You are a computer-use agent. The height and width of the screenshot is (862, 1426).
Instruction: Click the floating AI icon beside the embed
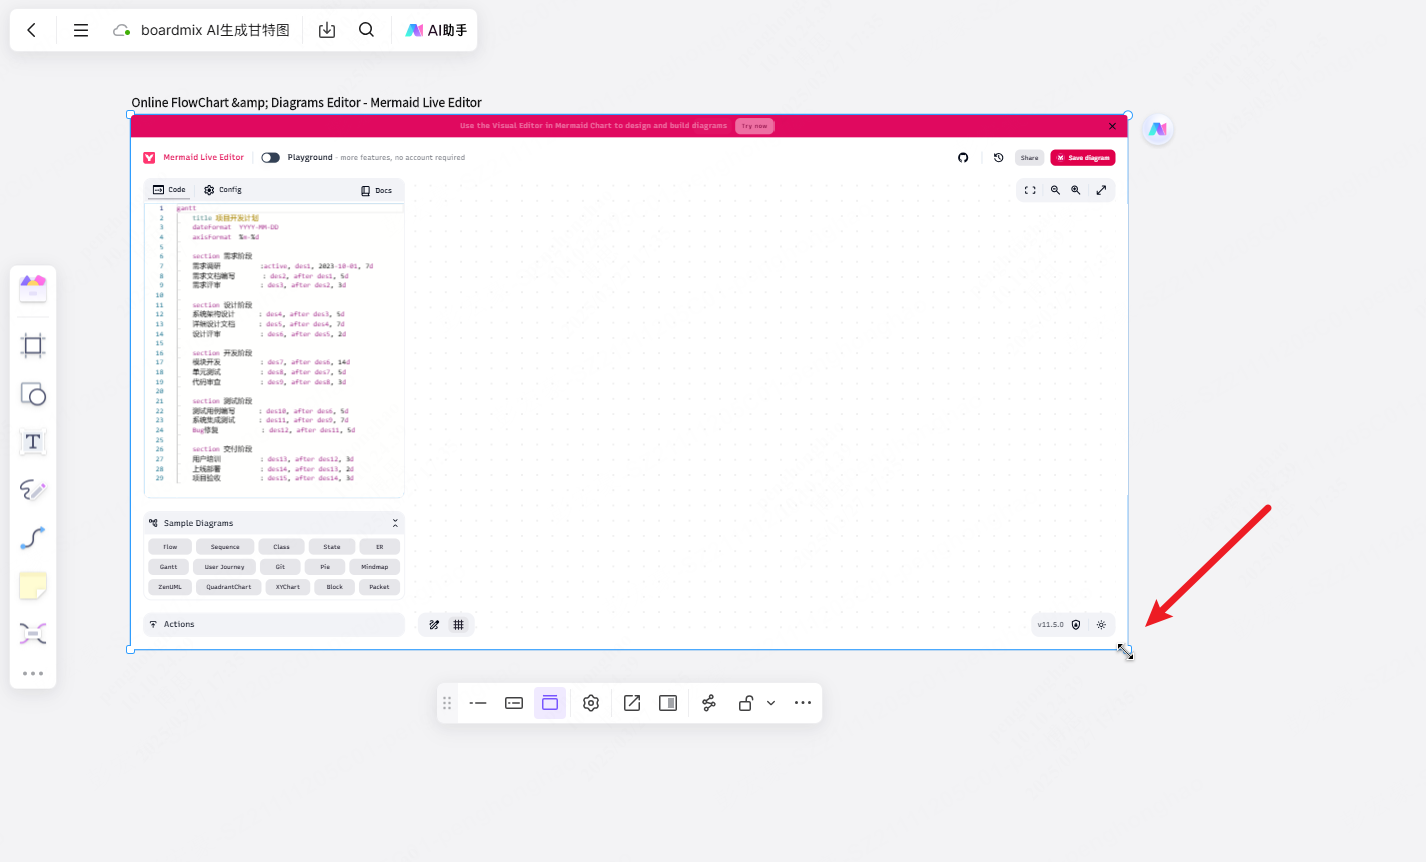tap(1157, 129)
